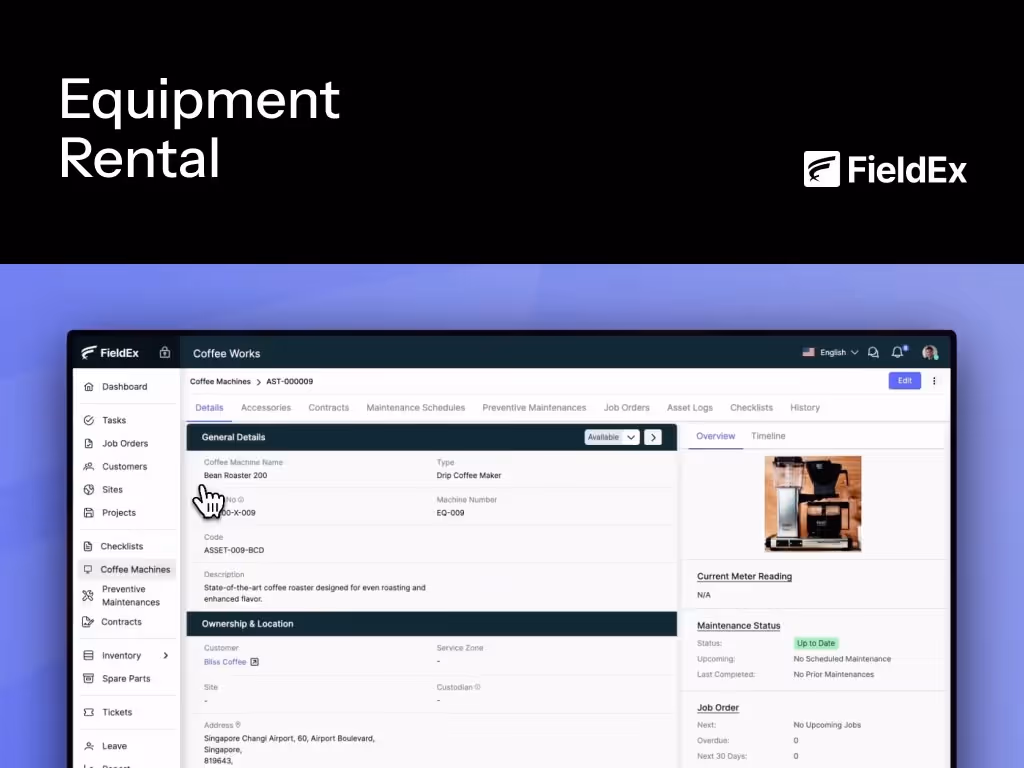
Task: Click the Sites globe icon
Action: click(89, 489)
